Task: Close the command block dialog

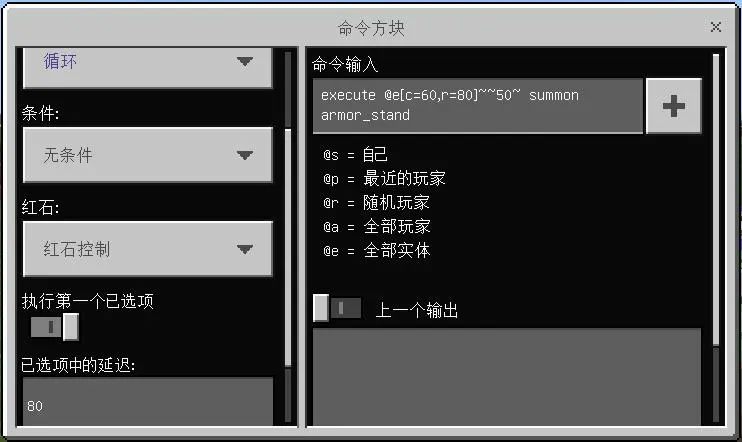Action: click(716, 27)
